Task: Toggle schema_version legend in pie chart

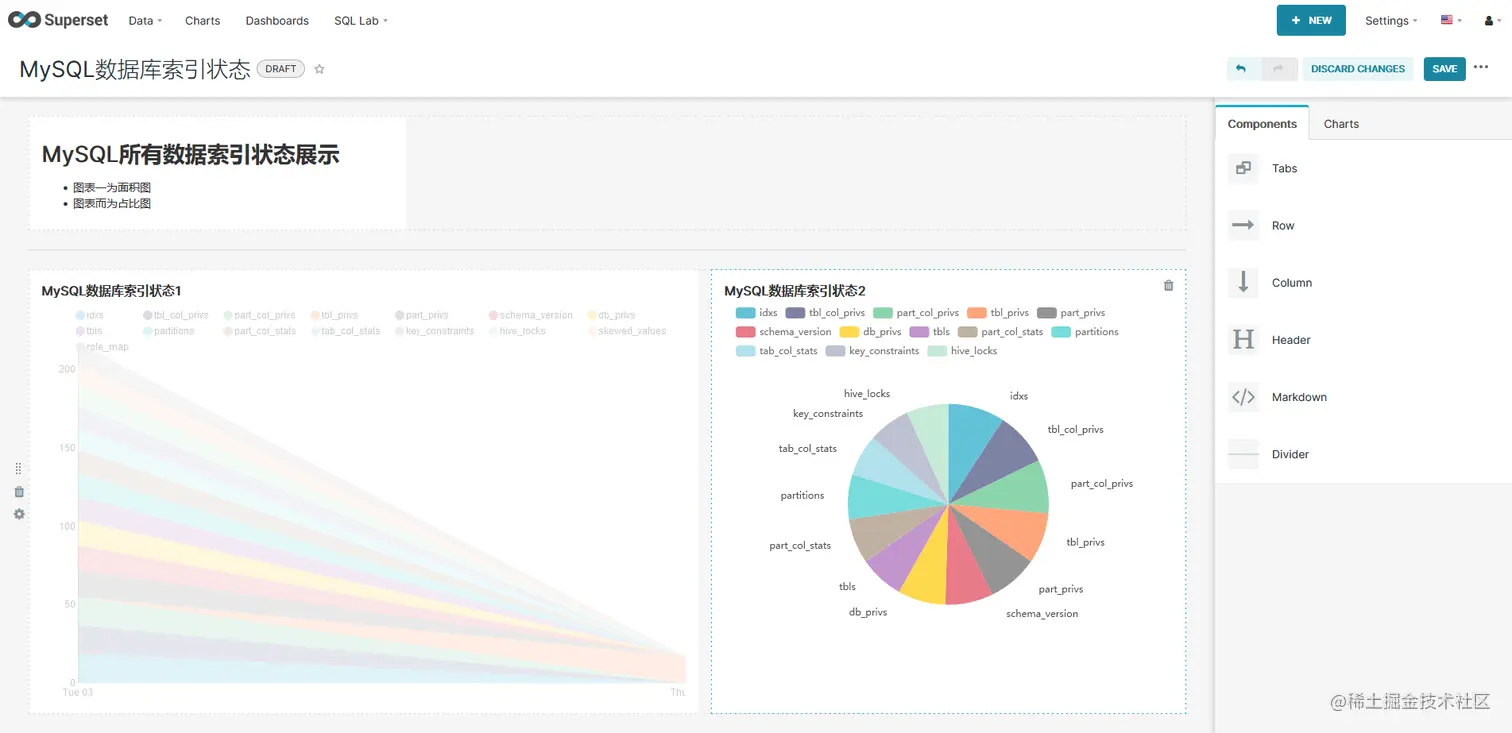Action: [x=783, y=332]
